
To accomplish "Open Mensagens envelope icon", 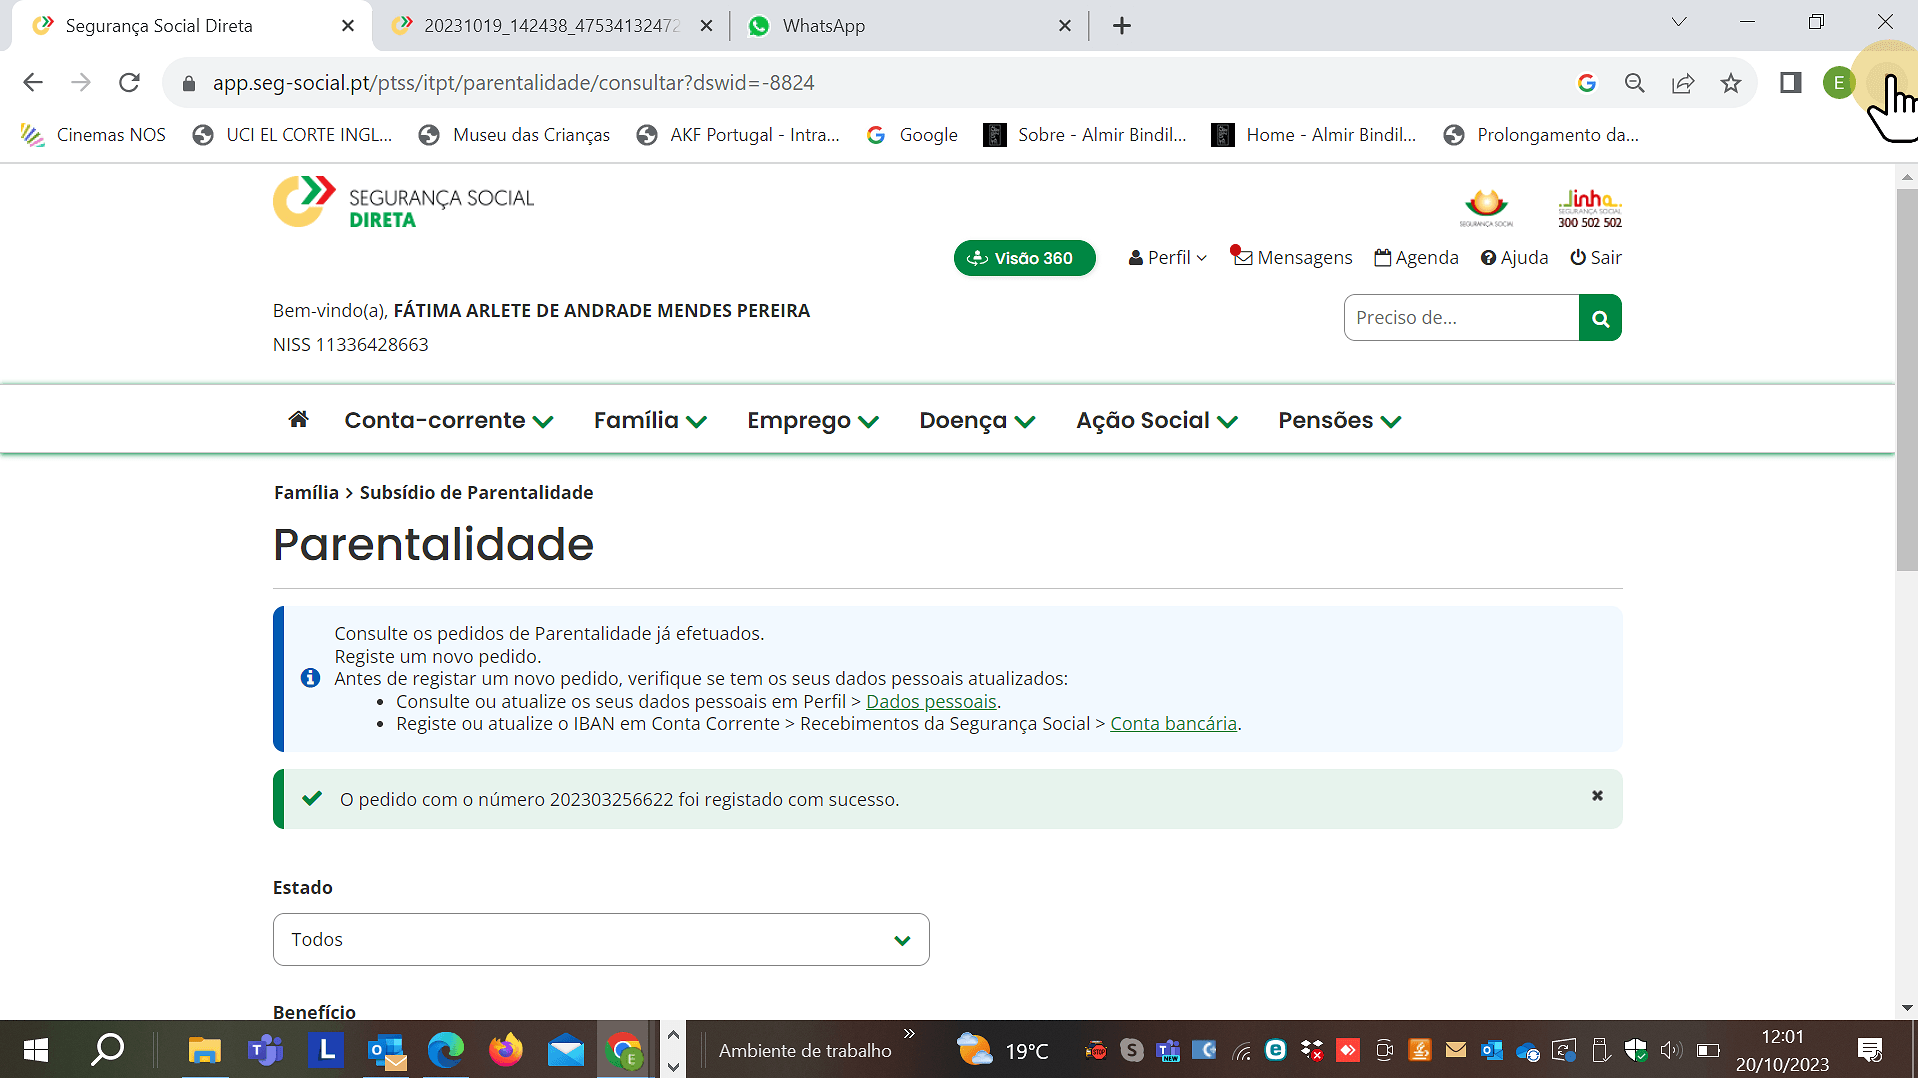I will coord(1242,257).
